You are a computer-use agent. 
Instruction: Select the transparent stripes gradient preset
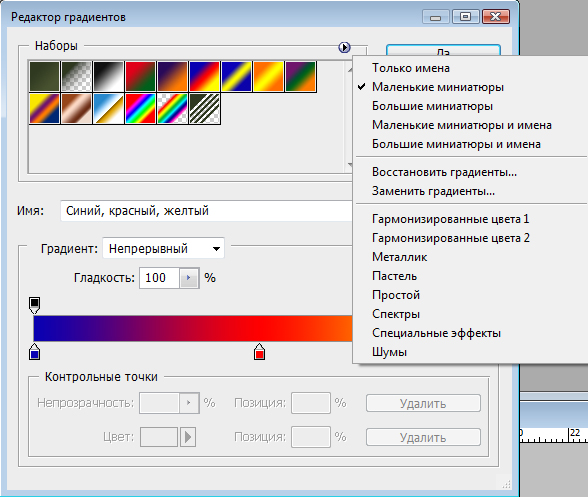204,109
